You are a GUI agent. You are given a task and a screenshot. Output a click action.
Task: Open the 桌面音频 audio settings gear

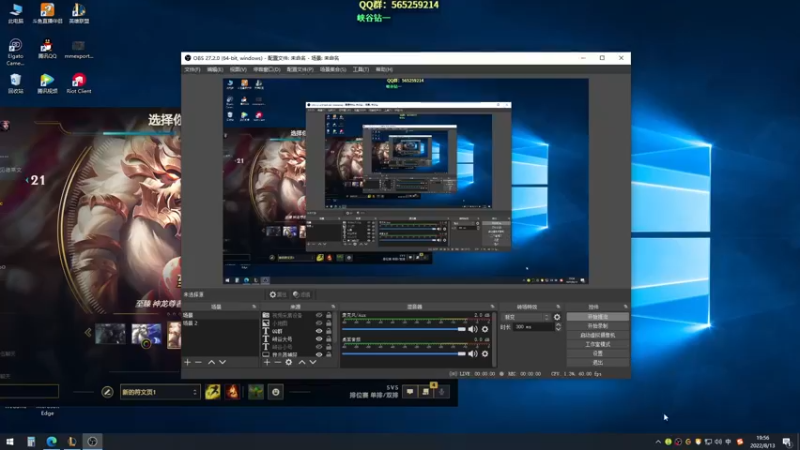[485, 353]
